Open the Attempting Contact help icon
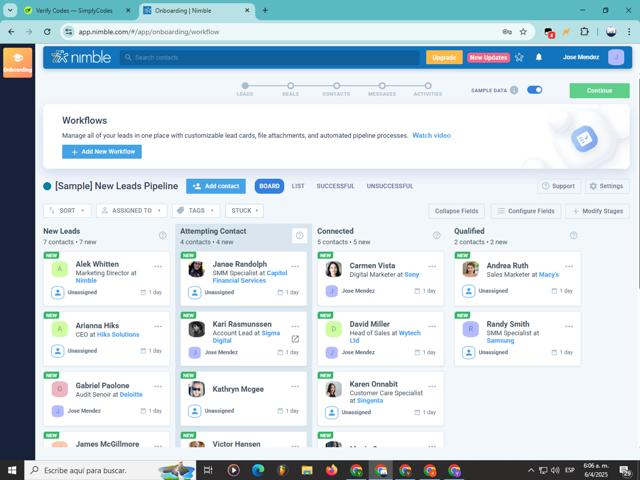 click(299, 236)
